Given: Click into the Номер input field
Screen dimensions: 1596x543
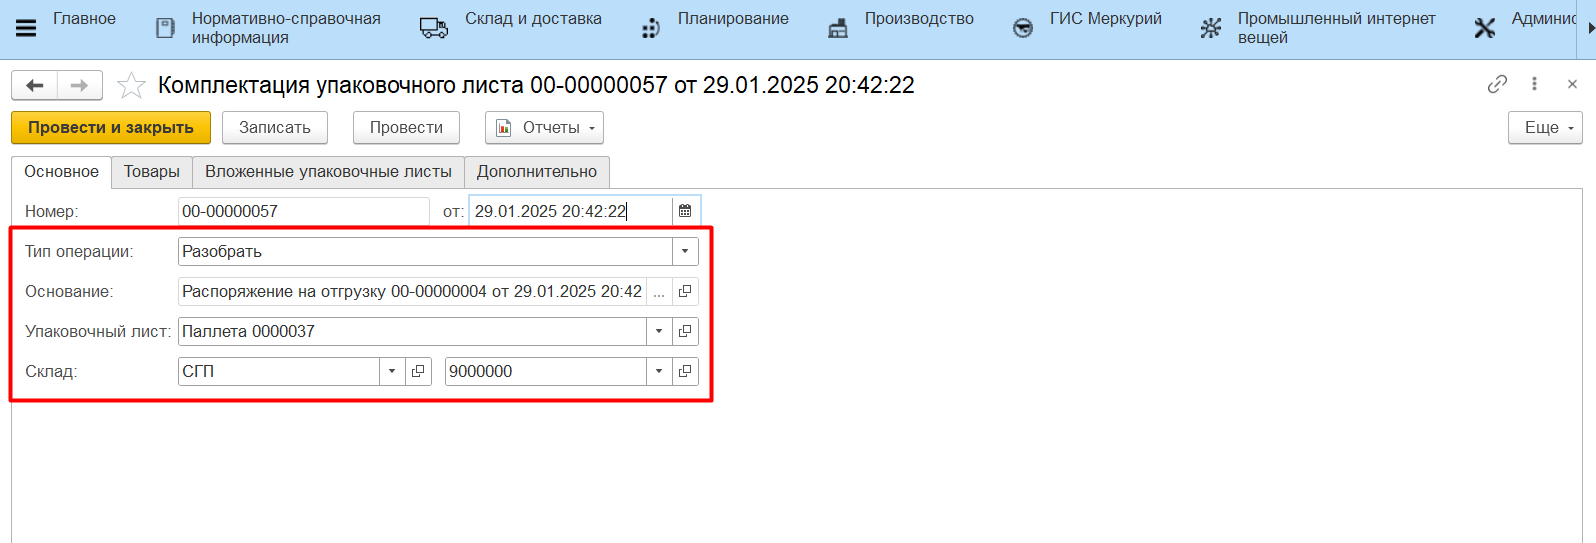Looking at the screenshot, I should [303, 211].
